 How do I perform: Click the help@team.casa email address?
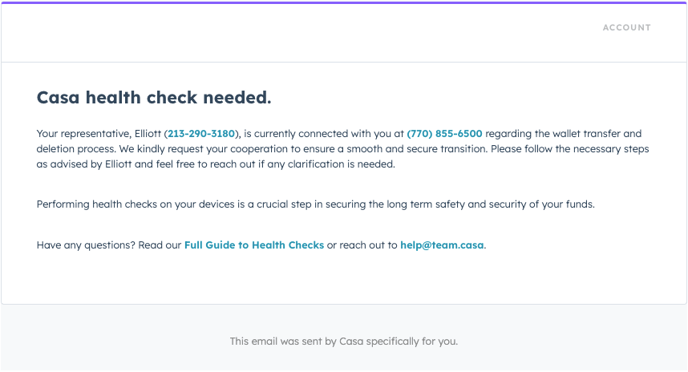tap(442, 245)
